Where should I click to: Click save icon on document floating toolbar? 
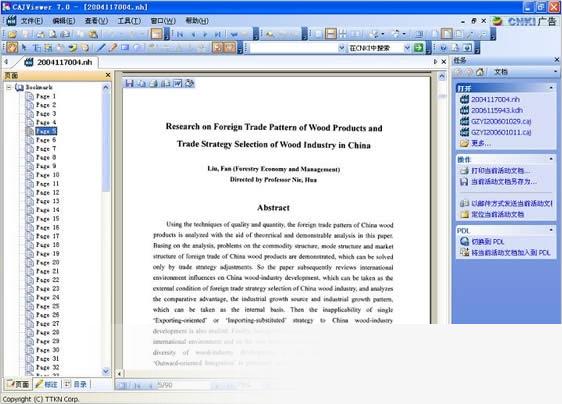[129, 84]
